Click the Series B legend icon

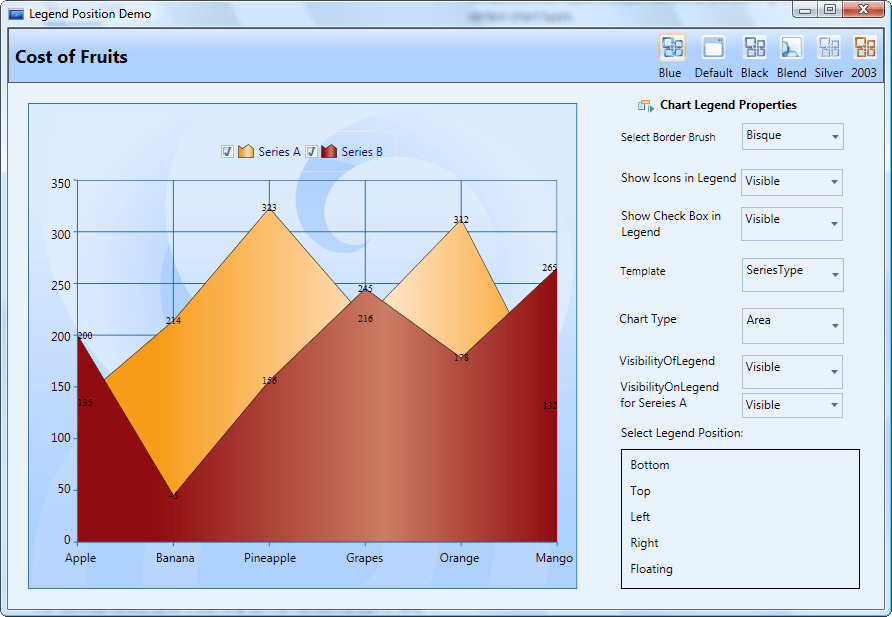[x=329, y=152]
